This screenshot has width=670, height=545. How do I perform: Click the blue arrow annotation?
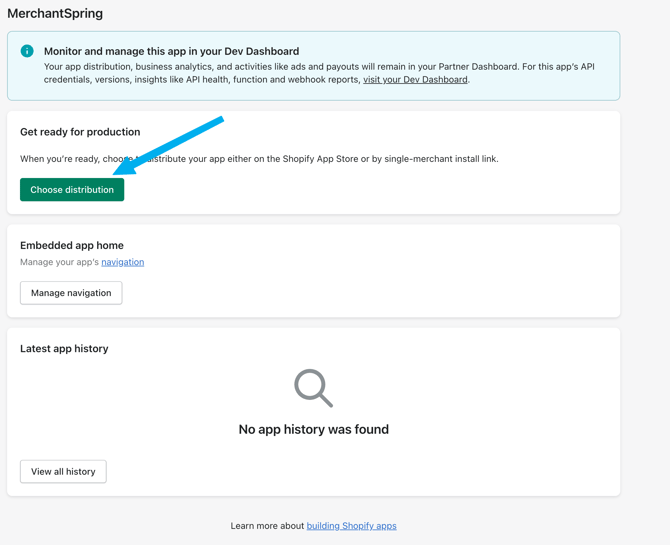[168, 146]
